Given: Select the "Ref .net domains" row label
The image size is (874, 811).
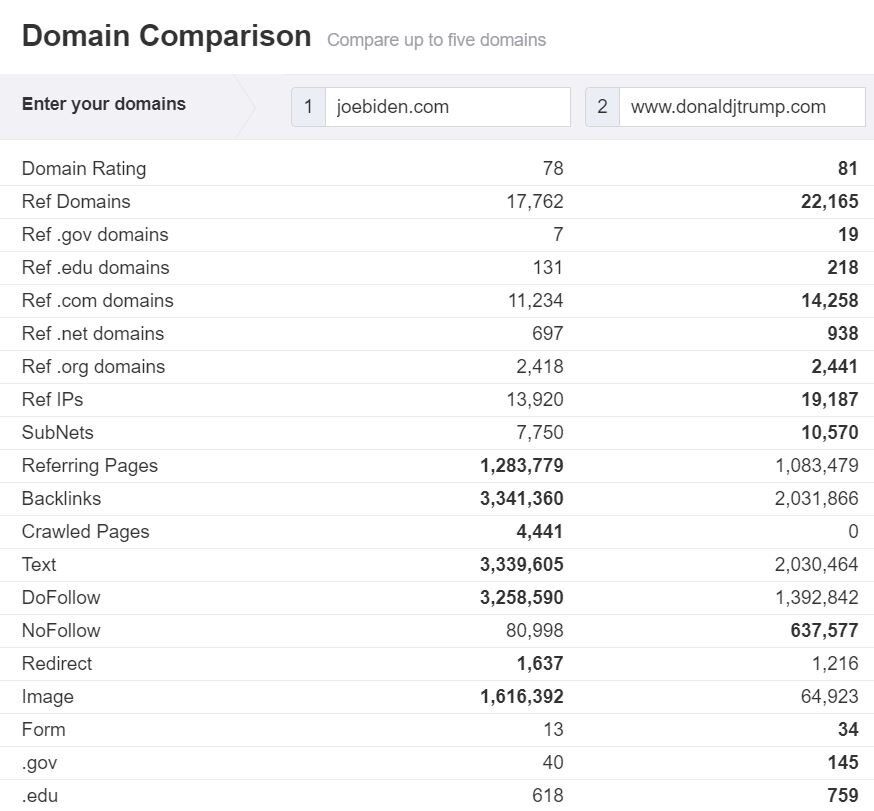Looking at the screenshot, I should (x=93, y=333).
